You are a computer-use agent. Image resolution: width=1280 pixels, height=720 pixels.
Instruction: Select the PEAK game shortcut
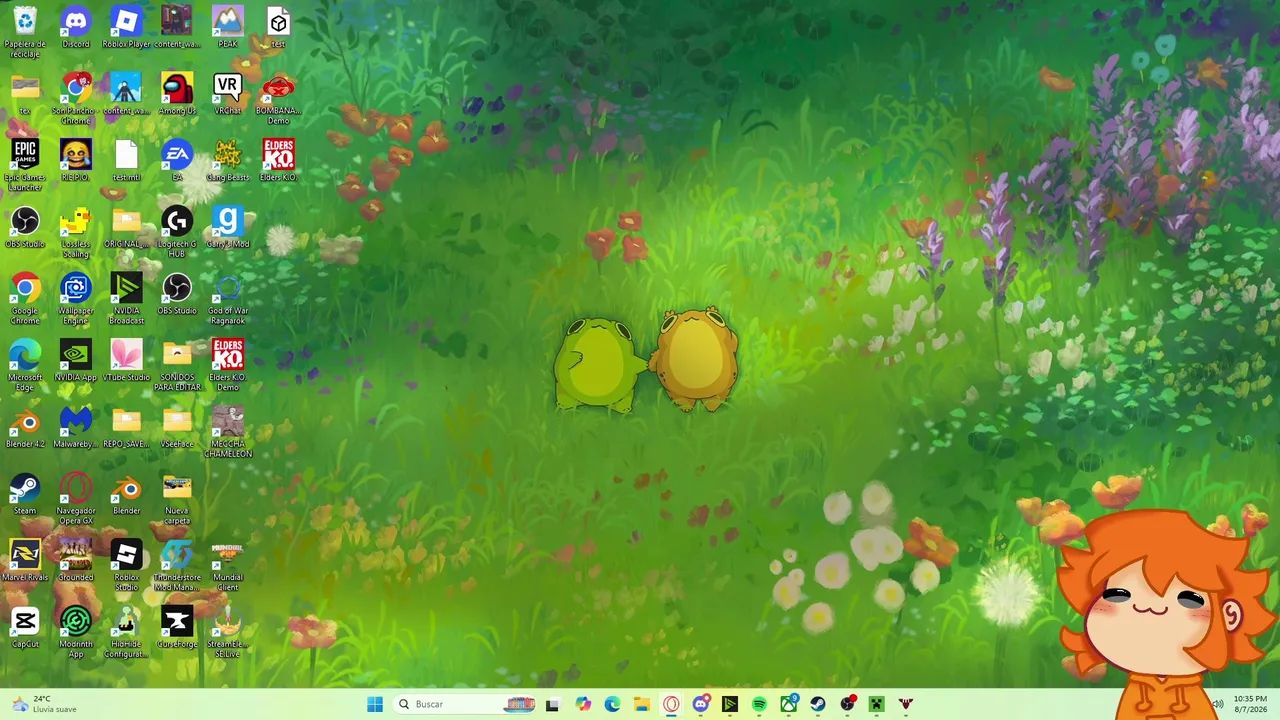coord(228,28)
